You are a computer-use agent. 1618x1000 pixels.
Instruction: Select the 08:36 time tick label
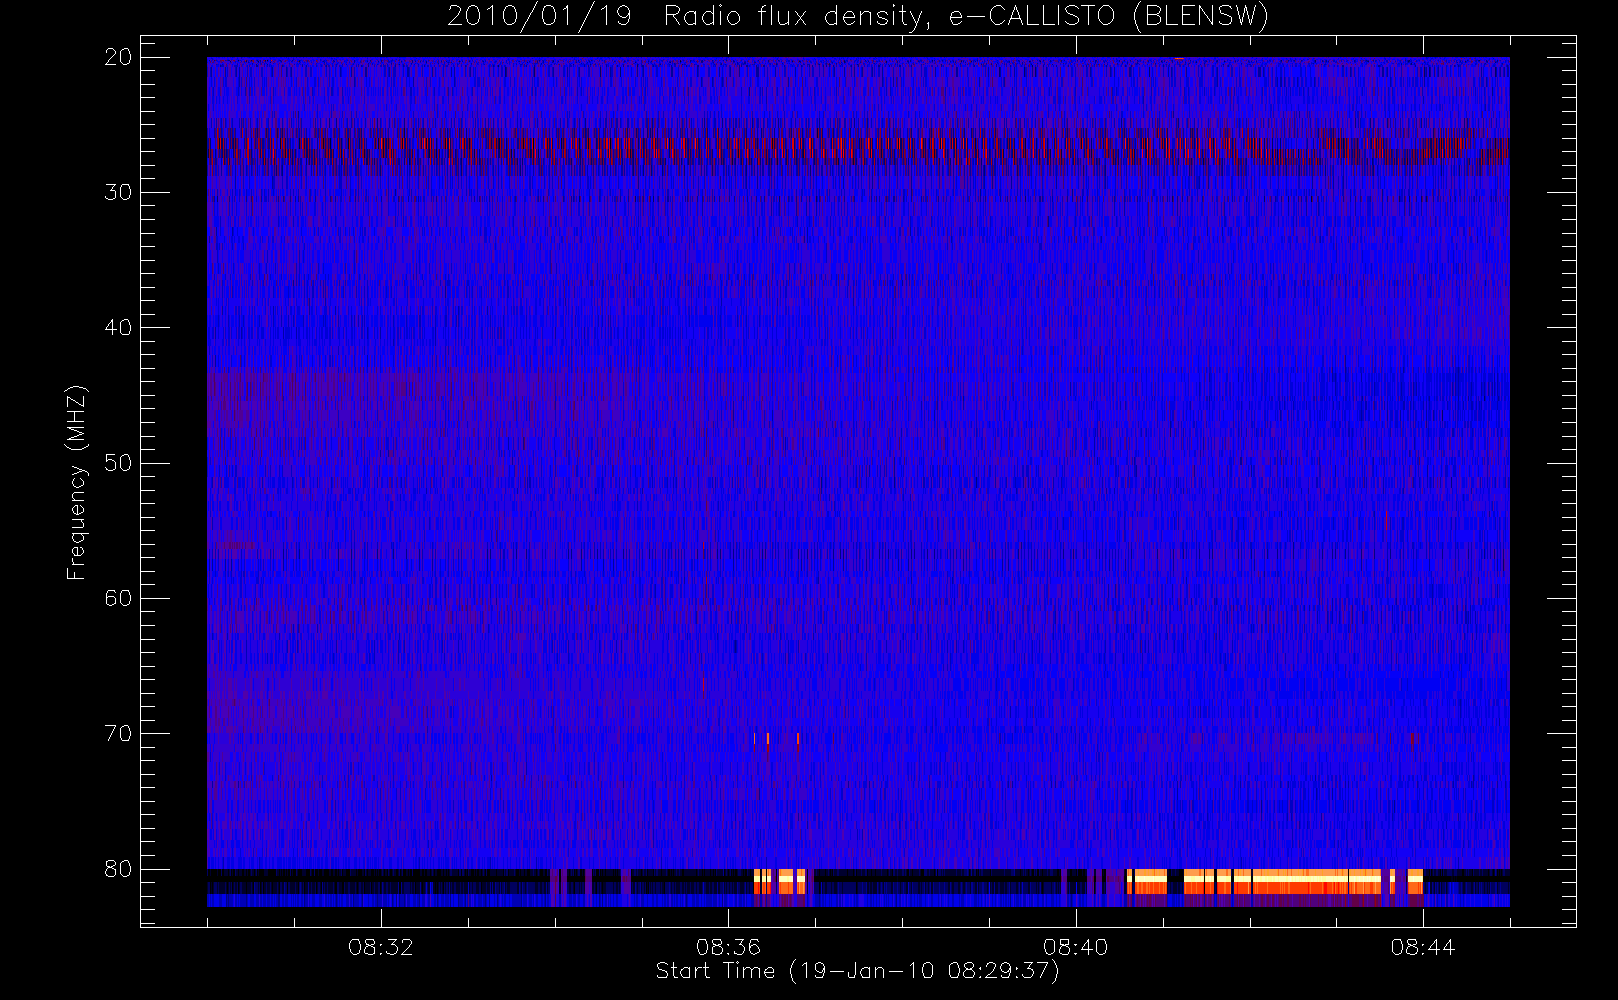click(728, 946)
